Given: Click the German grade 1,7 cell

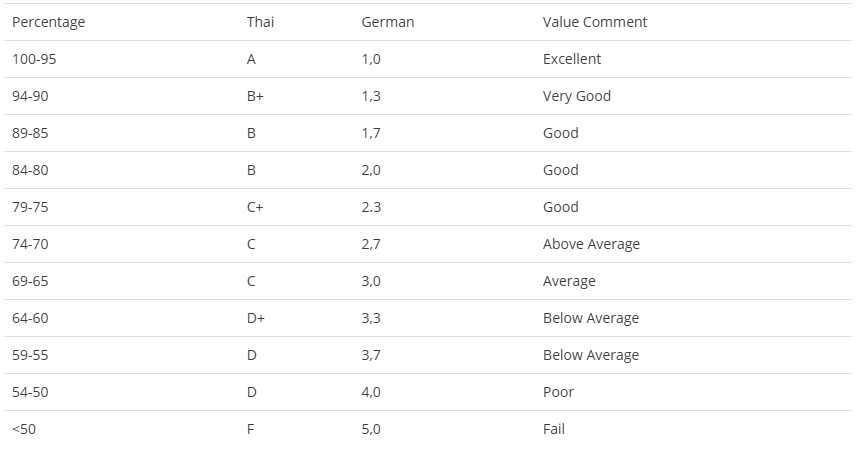Looking at the screenshot, I should (x=371, y=133).
